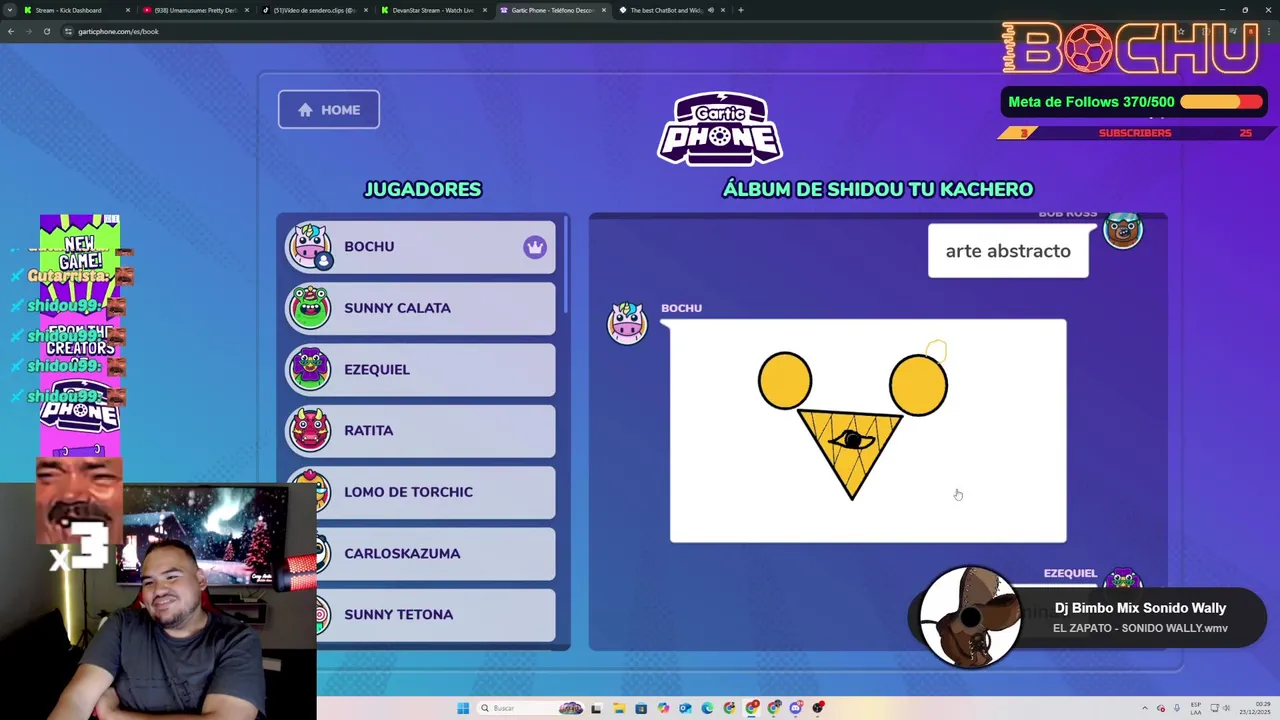This screenshot has width=1280, height=720.
Task: Click the 'ÁLBUM DE SHIDOU TU KACHERO' heading
Action: [x=878, y=189]
